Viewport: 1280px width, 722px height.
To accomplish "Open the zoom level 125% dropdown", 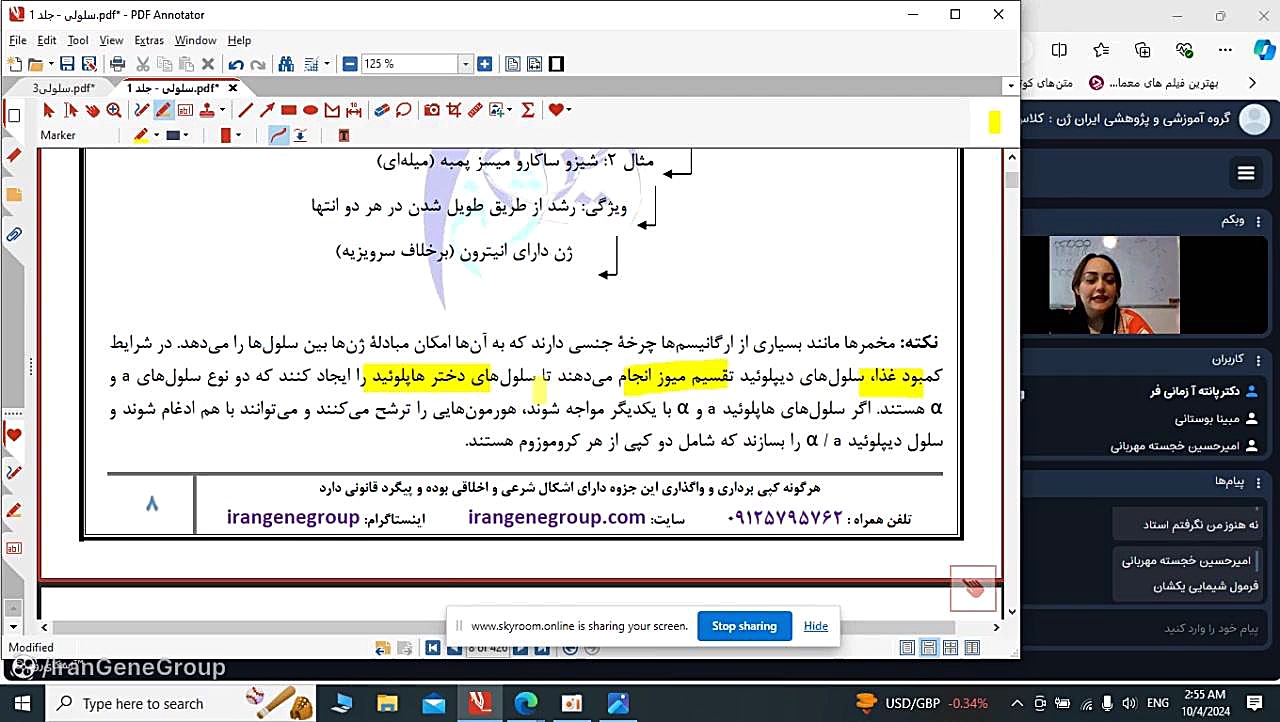I will coord(465,64).
